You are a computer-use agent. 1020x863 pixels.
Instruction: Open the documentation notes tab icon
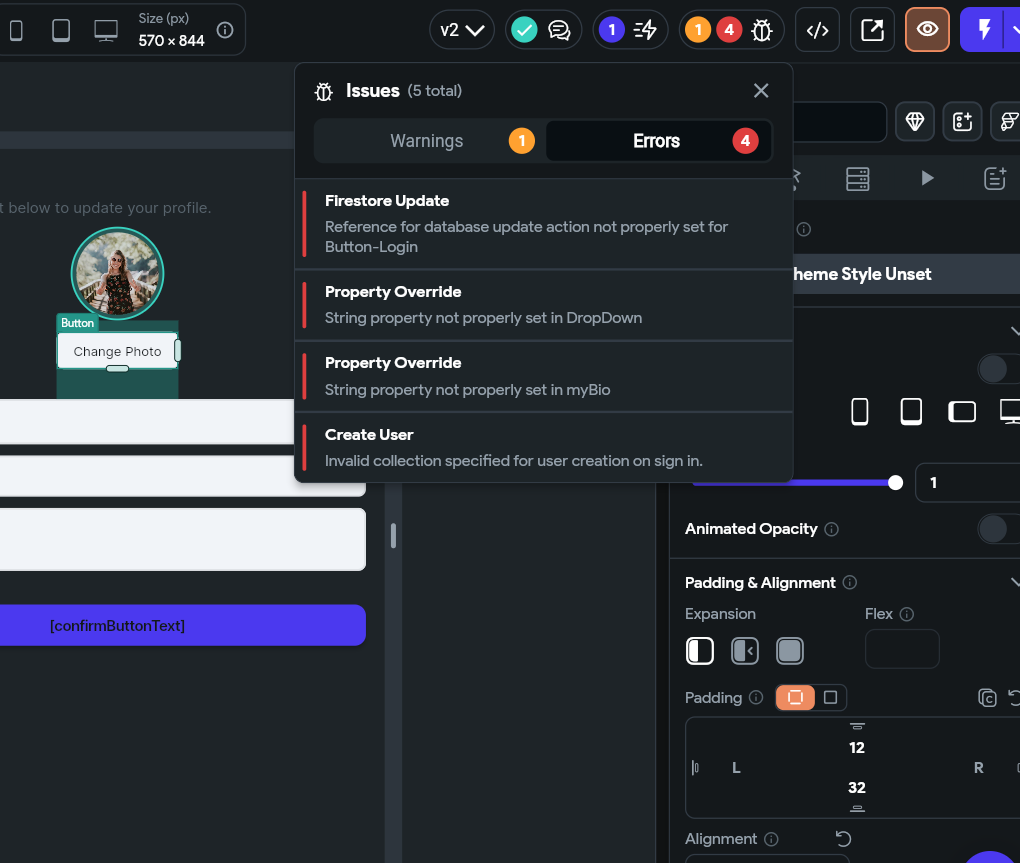click(x=995, y=178)
